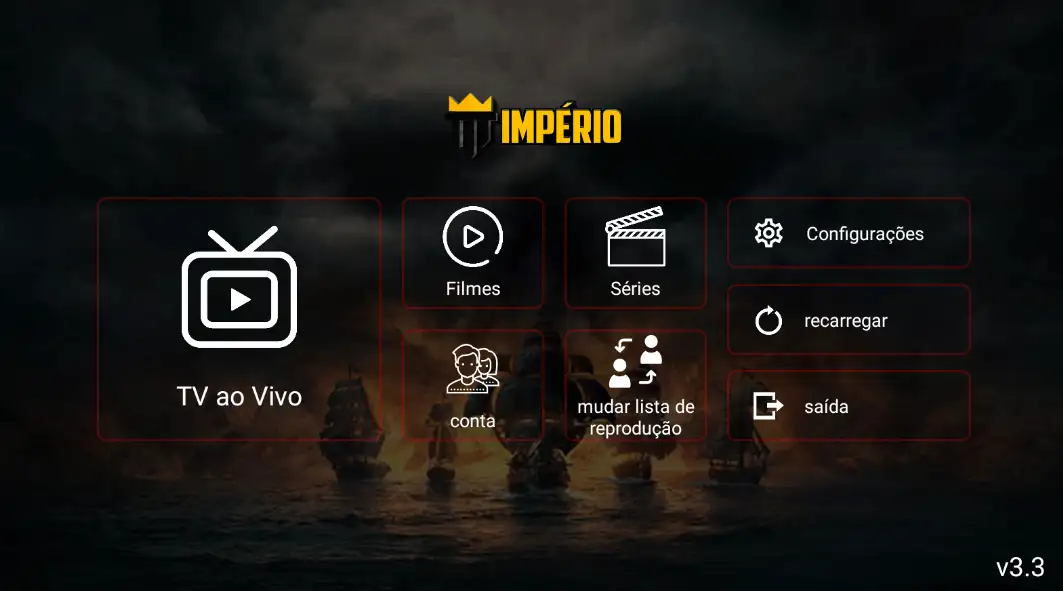The width and height of the screenshot is (1063, 591).
Task: Click the Configurações gear icon
Action: click(x=768, y=233)
